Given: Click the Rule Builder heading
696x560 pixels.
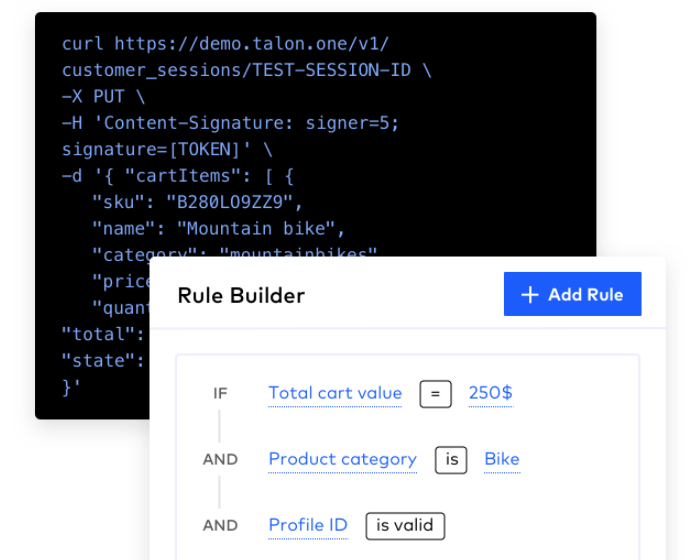Looking at the screenshot, I should (241, 295).
